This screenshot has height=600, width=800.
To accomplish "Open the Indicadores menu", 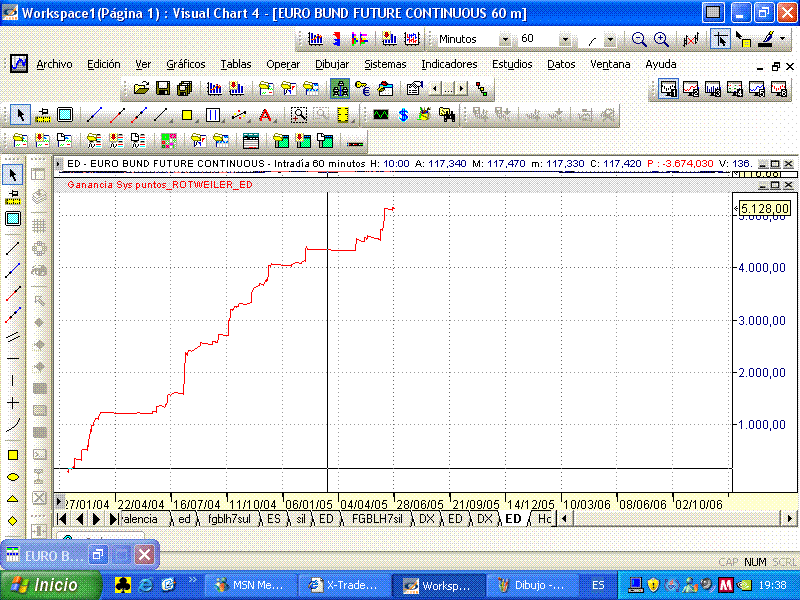I will pos(449,64).
